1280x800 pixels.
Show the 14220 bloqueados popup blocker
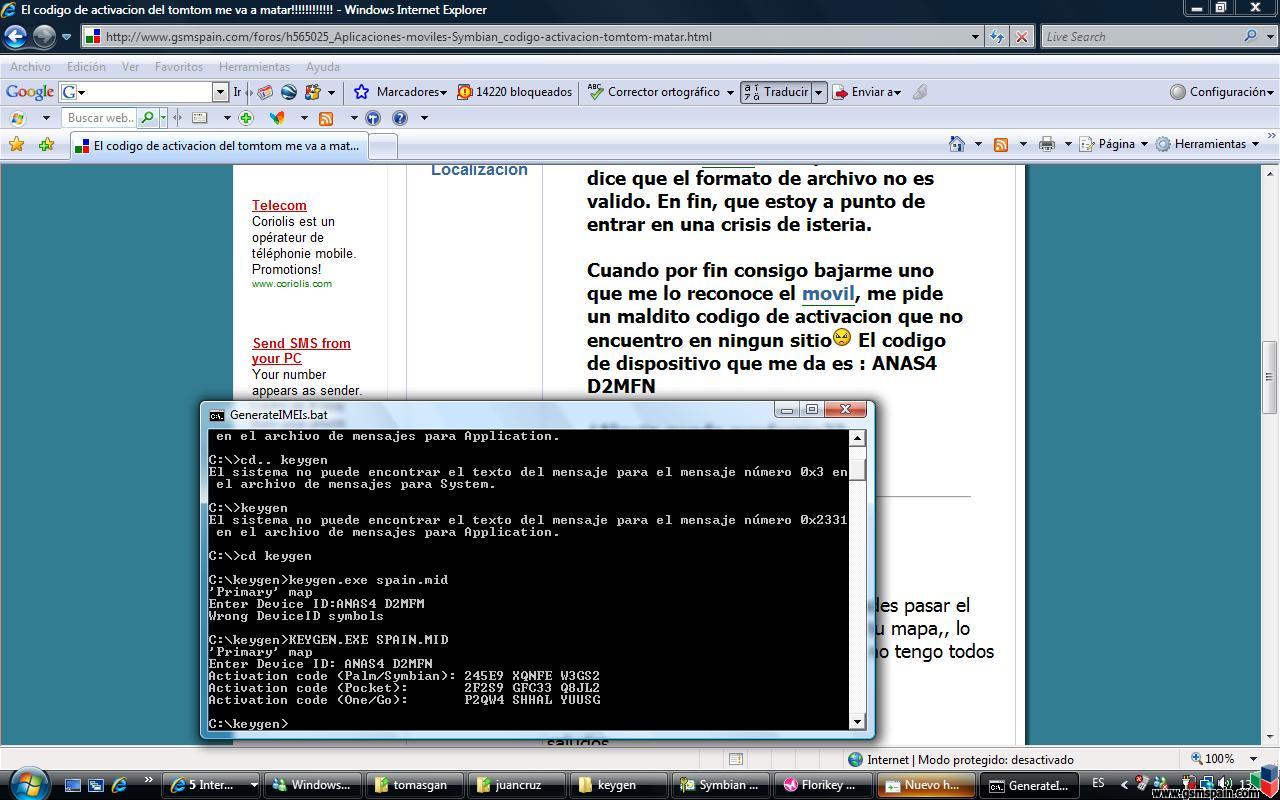pyautogui.click(x=514, y=92)
